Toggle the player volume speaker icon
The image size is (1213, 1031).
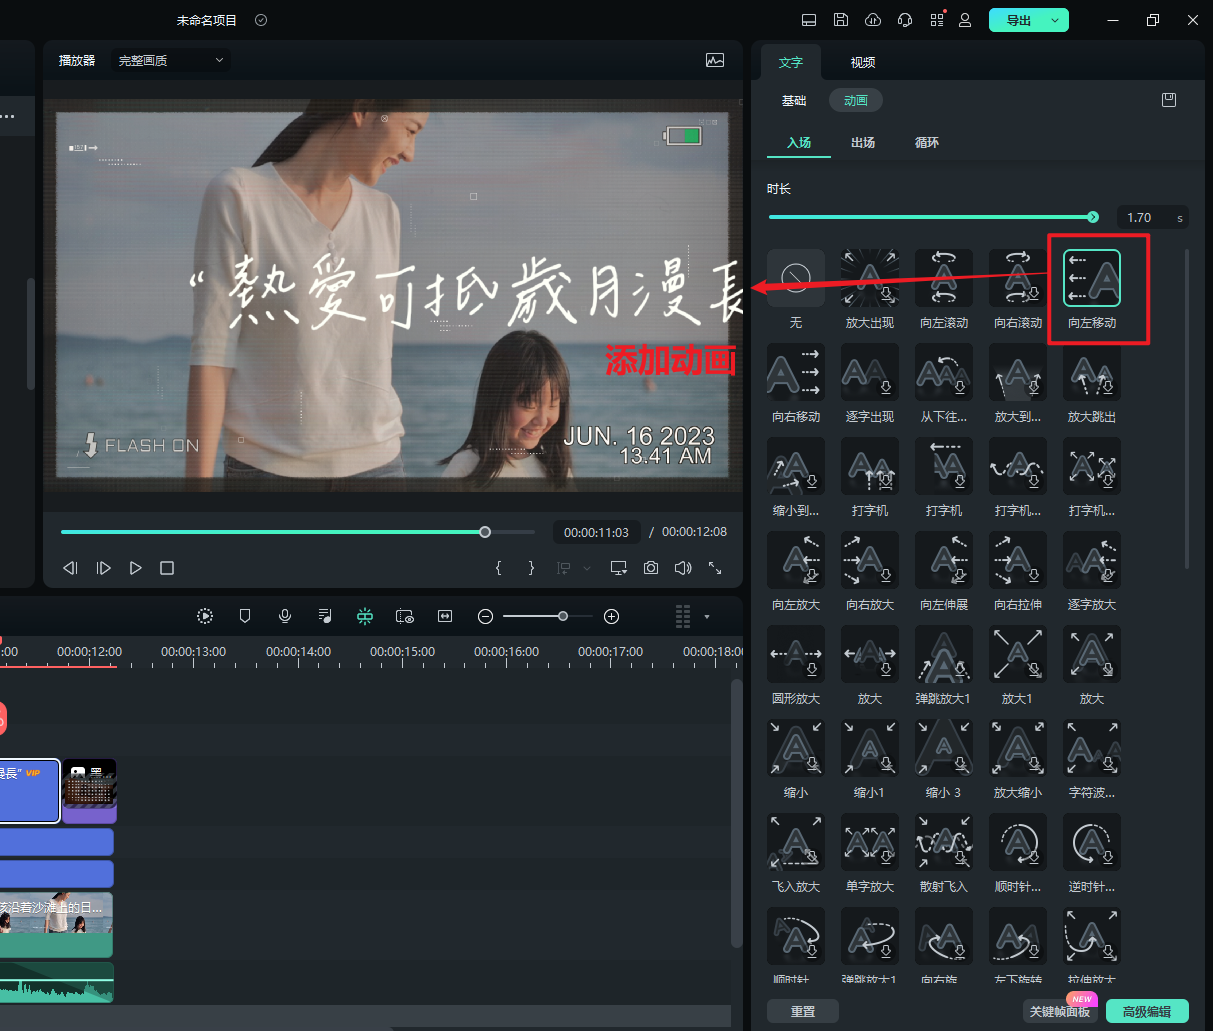tap(683, 568)
